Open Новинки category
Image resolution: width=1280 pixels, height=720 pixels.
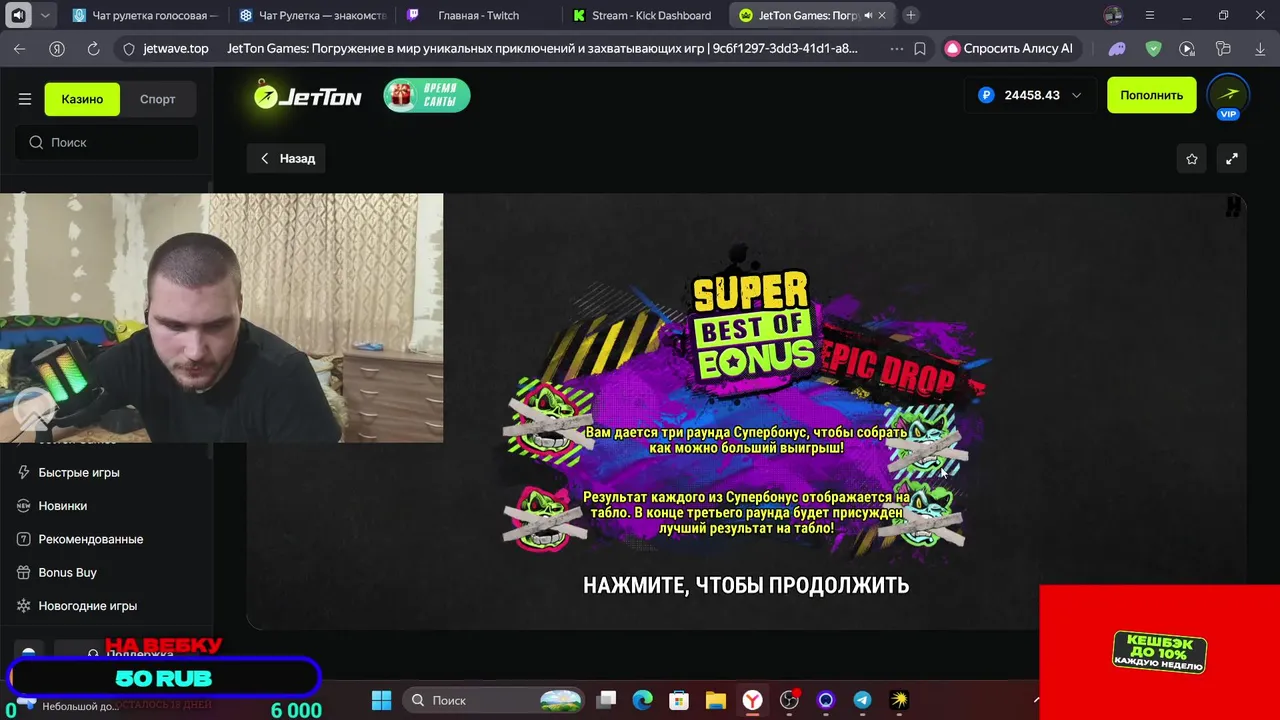click(x=63, y=506)
